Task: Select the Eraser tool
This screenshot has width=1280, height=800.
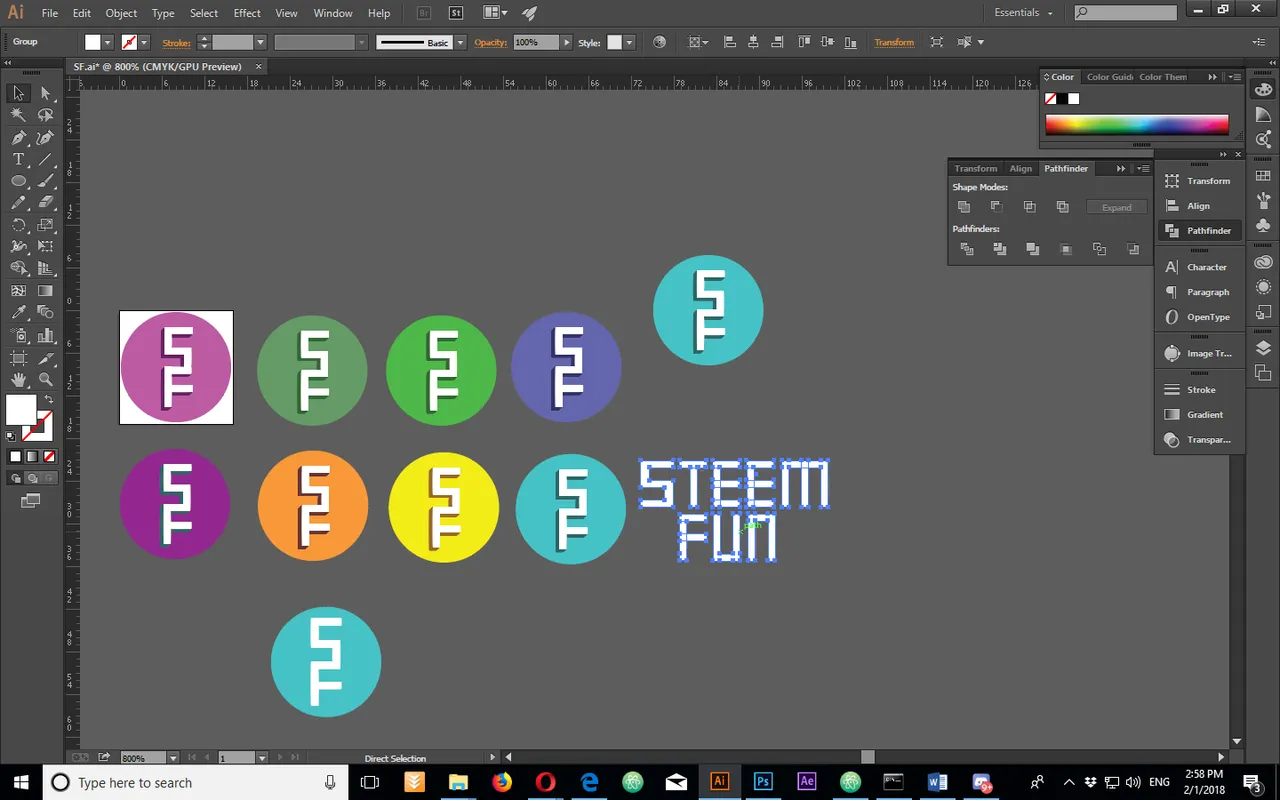Action: coord(45,203)
